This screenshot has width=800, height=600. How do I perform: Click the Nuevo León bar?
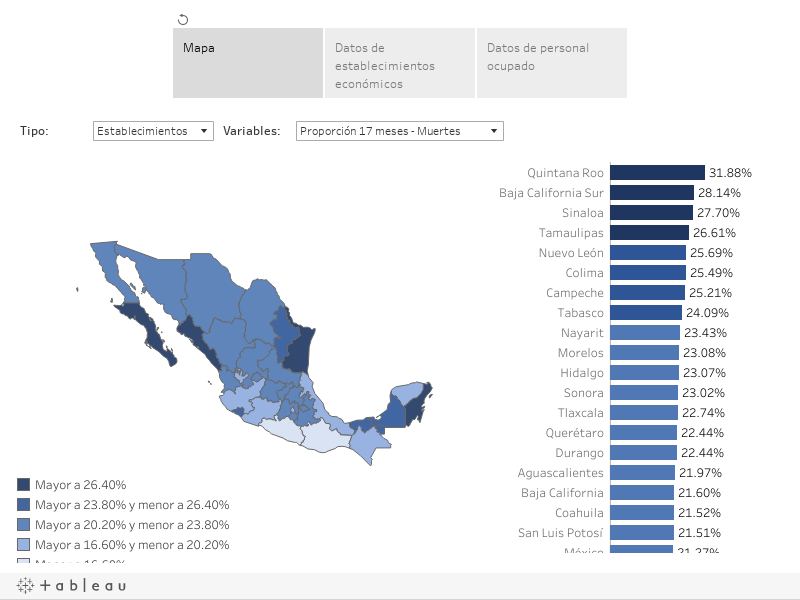(x=646, y=253)
